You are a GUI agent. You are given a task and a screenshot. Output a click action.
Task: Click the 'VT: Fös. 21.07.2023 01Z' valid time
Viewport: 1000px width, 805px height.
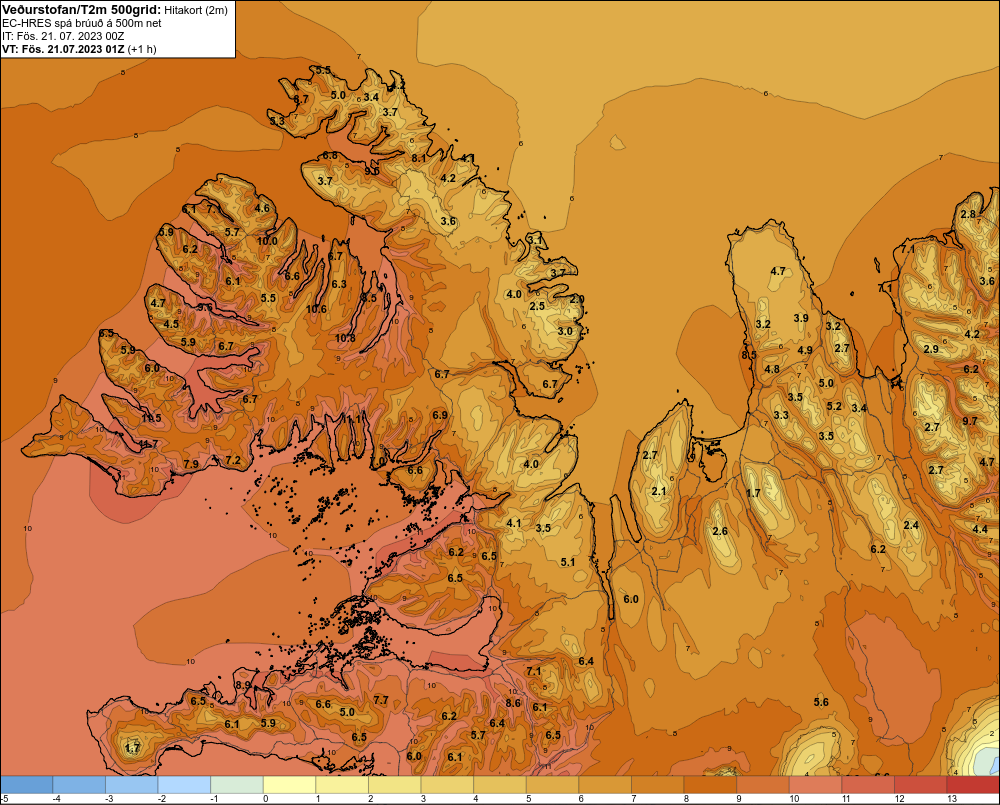pos(63,49)
